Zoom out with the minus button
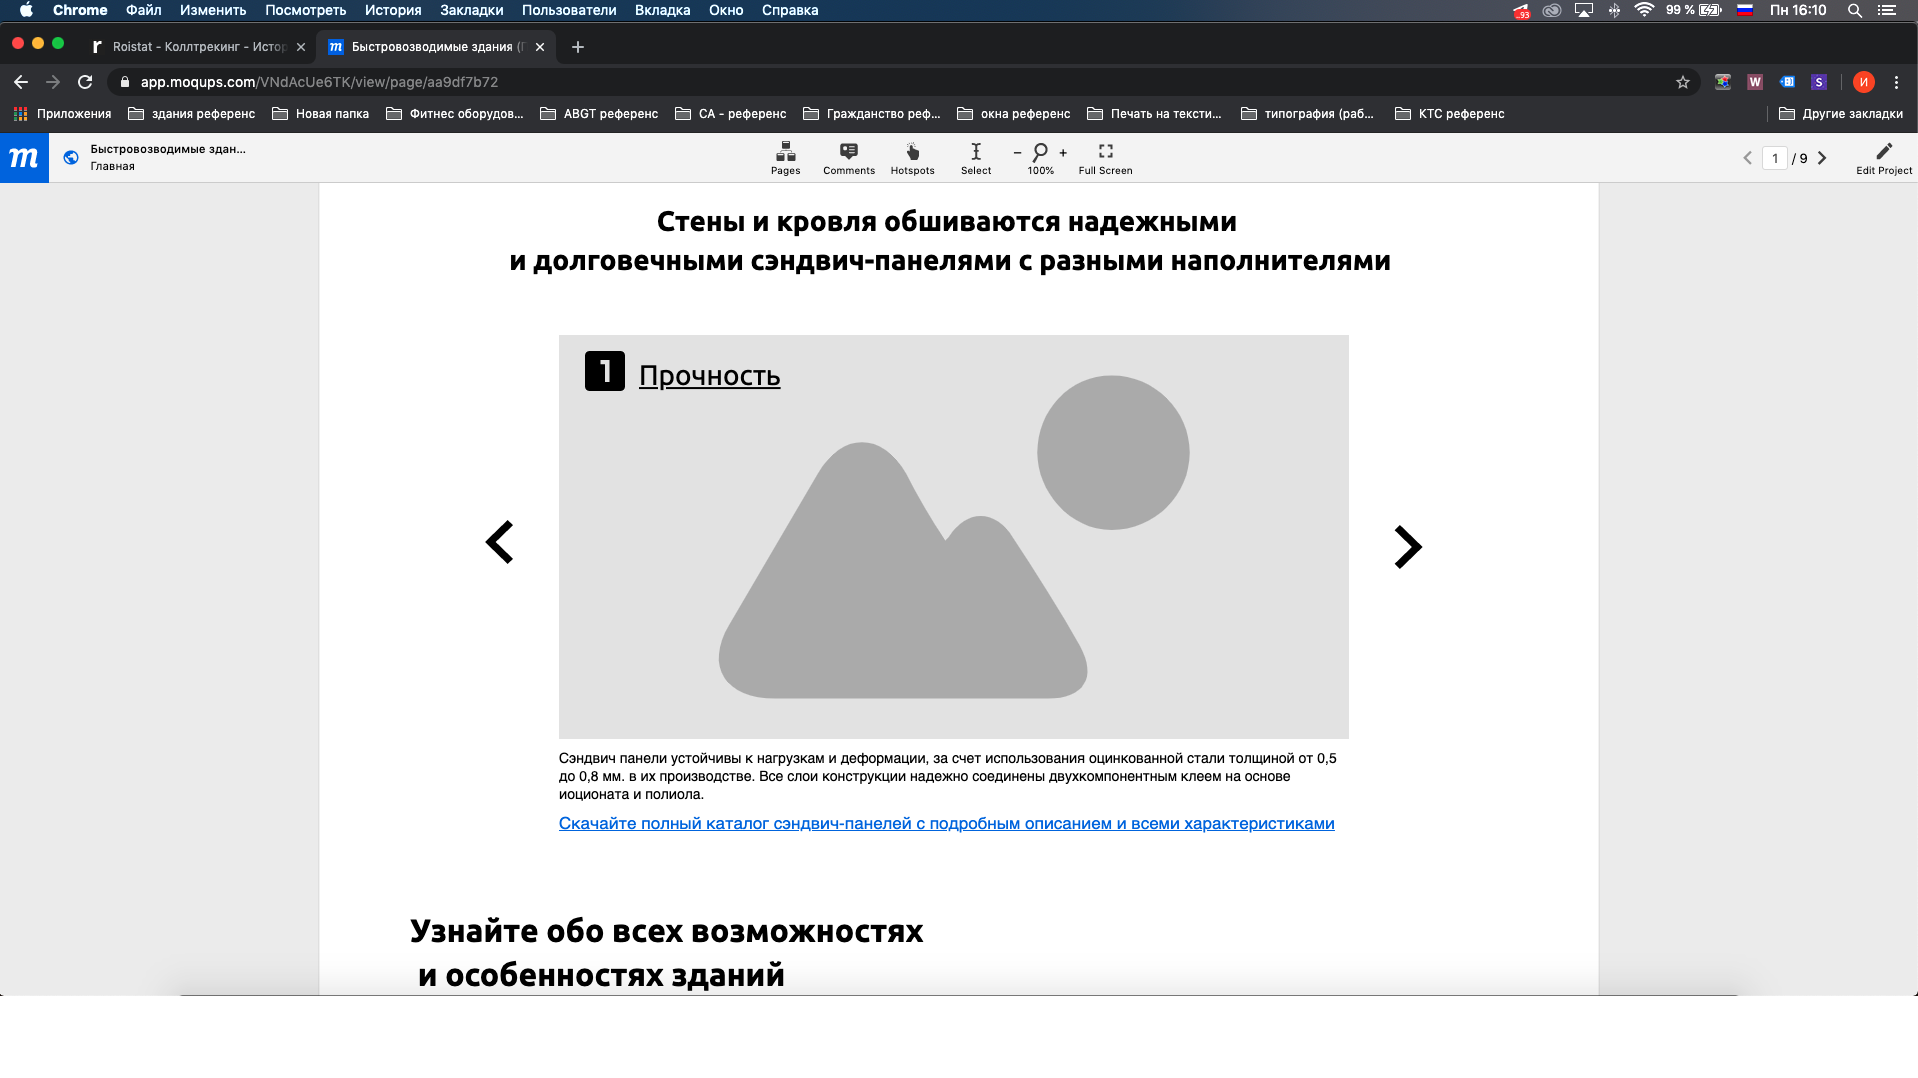The image size is (1918, 1078). (1017, 153)
